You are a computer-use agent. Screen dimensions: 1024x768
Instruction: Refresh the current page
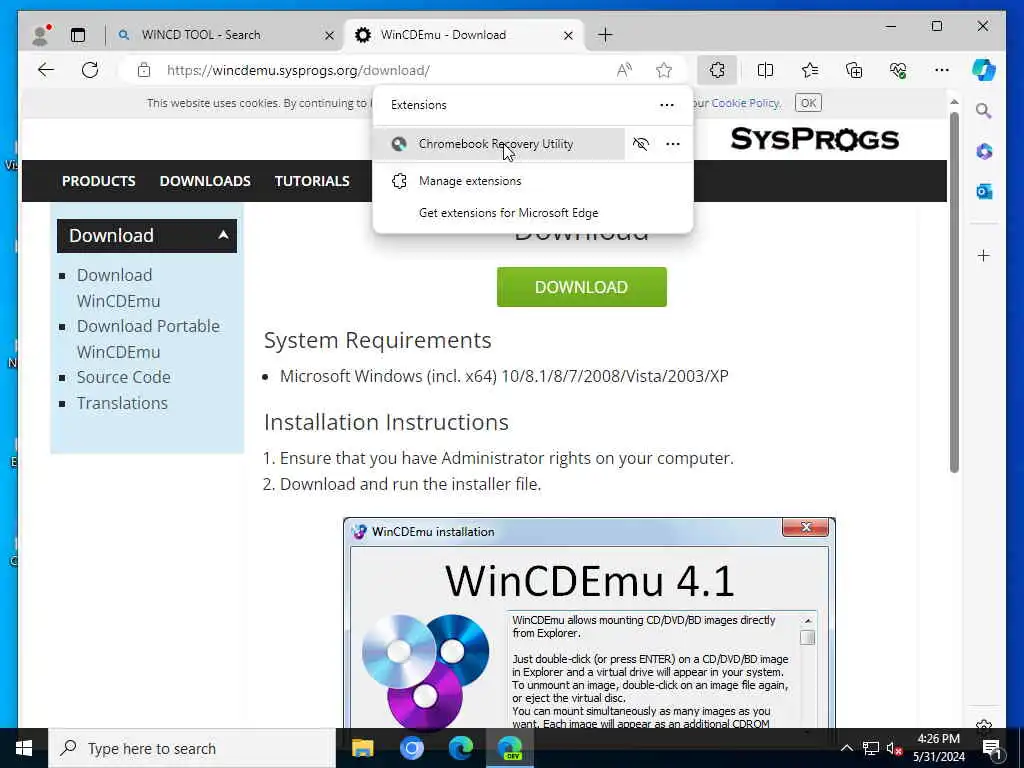click(90, 70)
